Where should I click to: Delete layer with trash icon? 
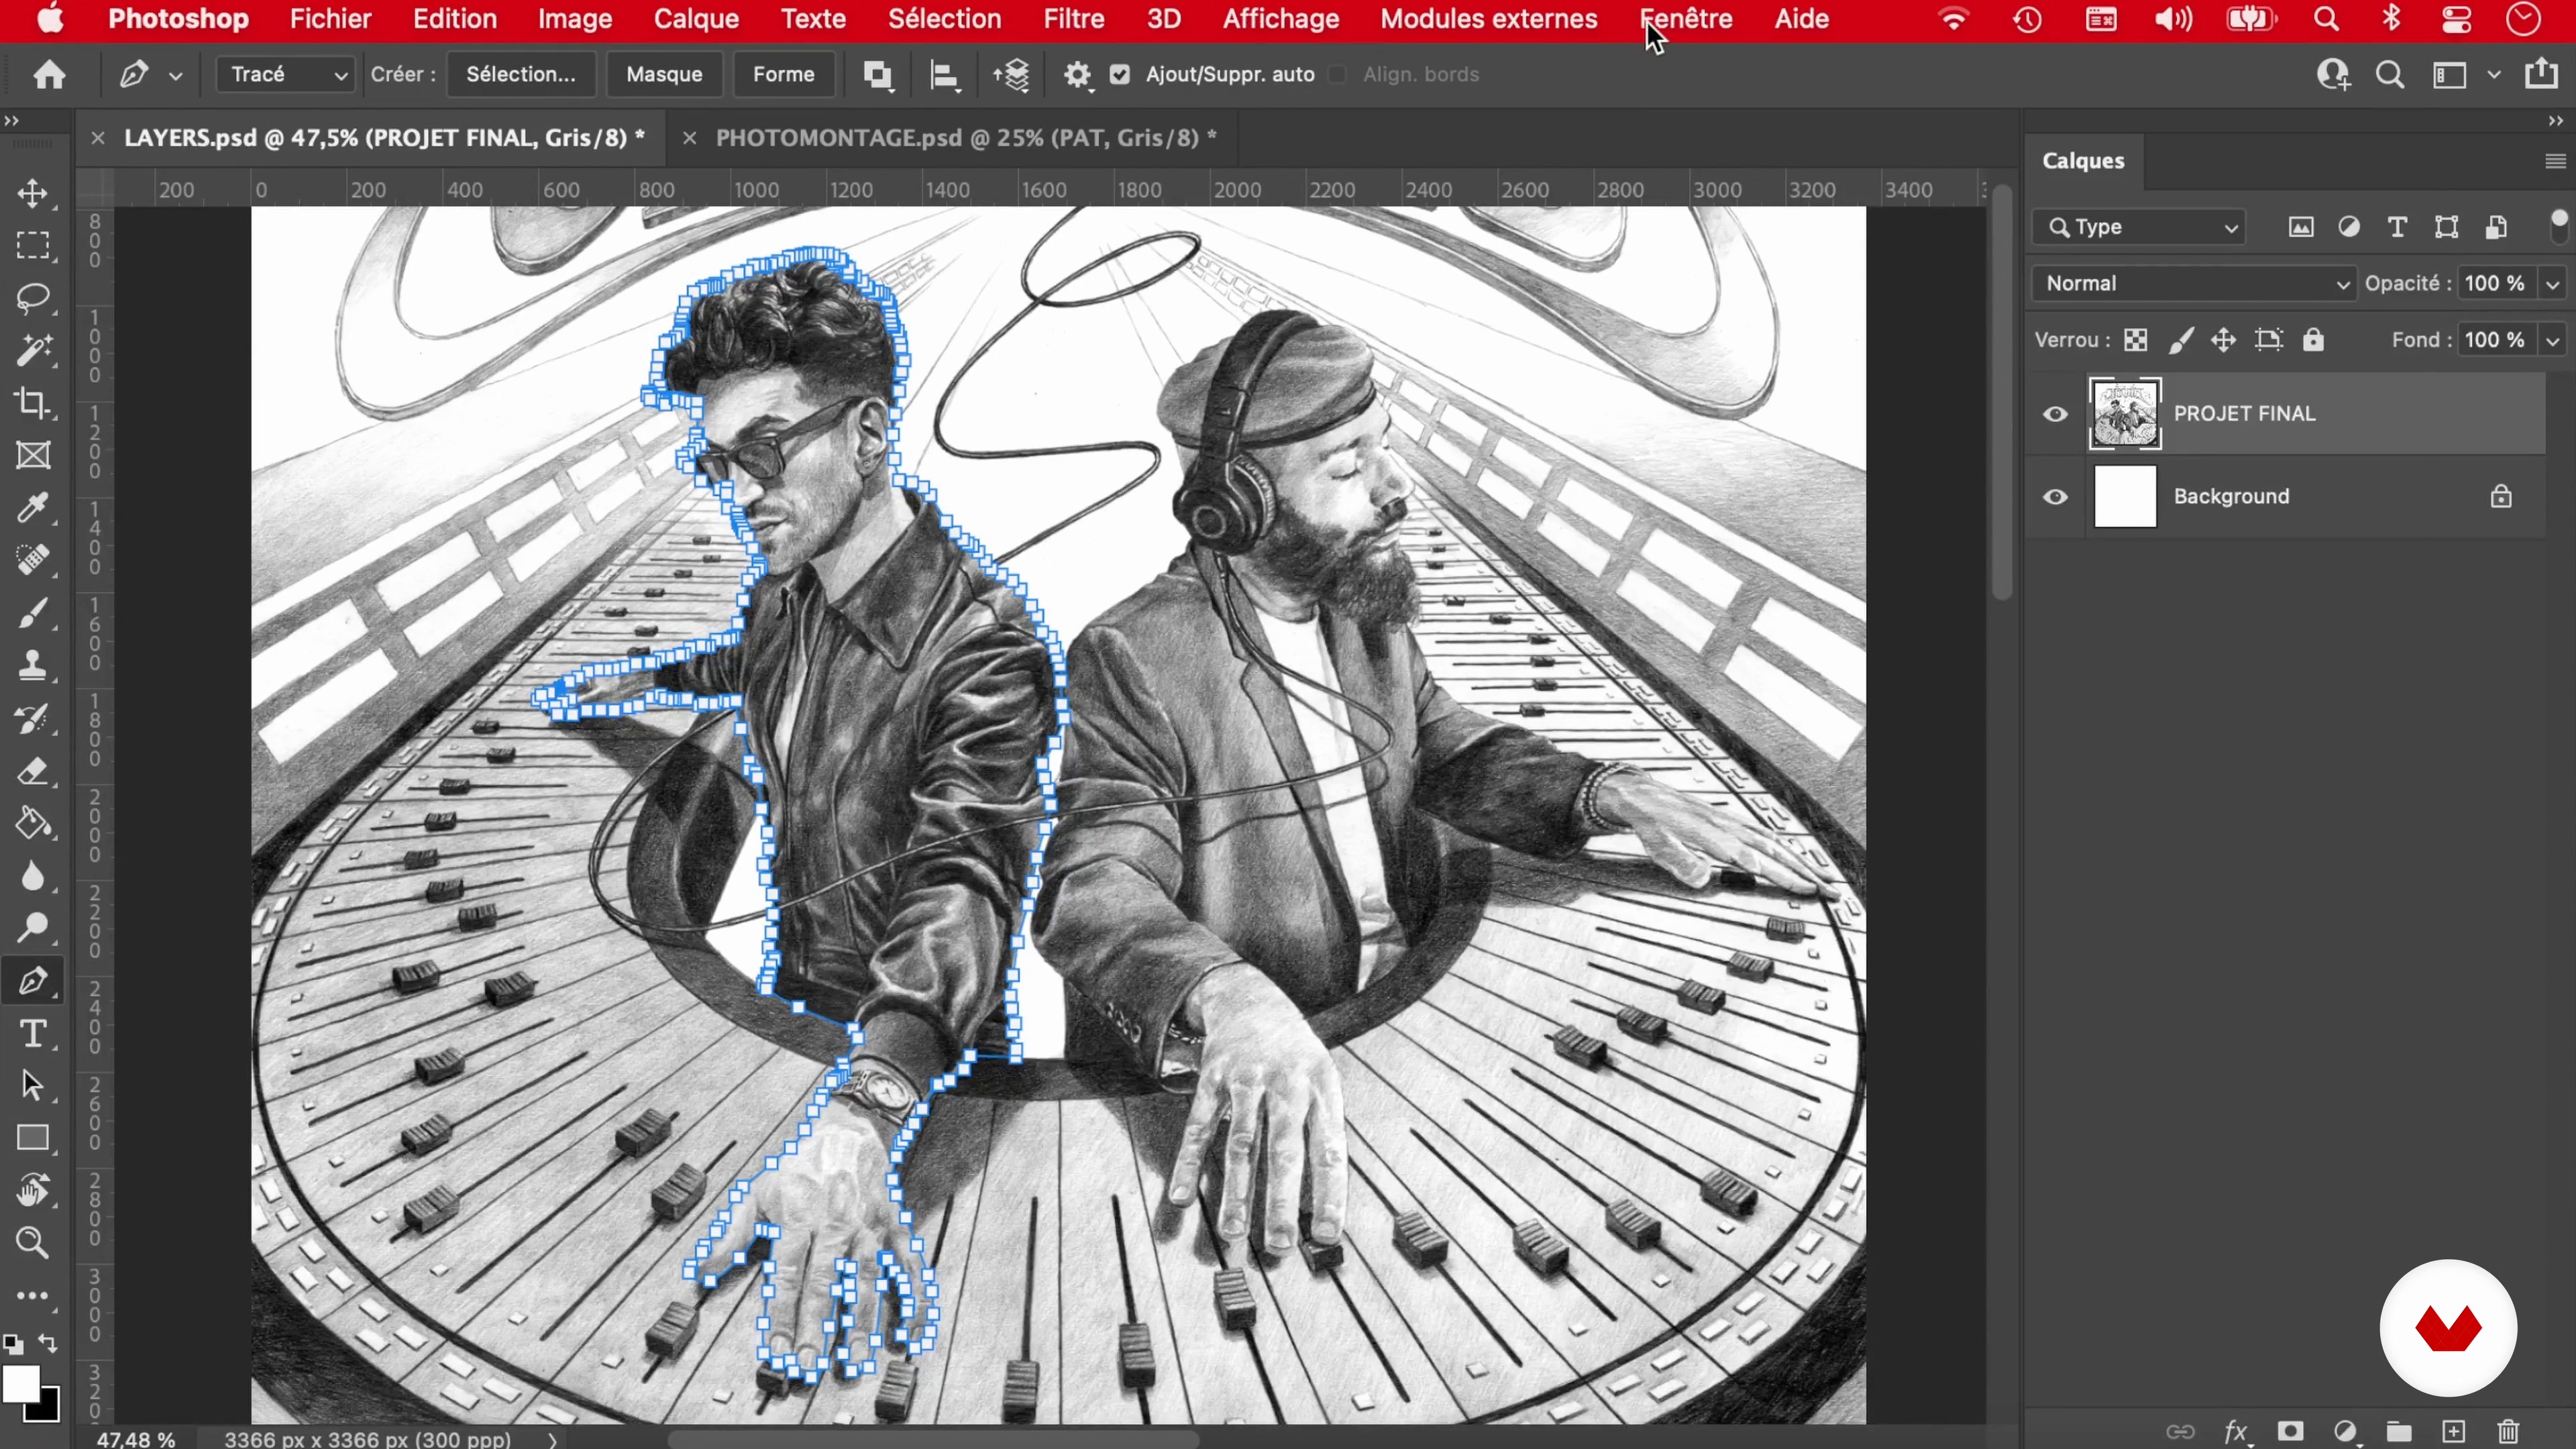point(2508,1431)
